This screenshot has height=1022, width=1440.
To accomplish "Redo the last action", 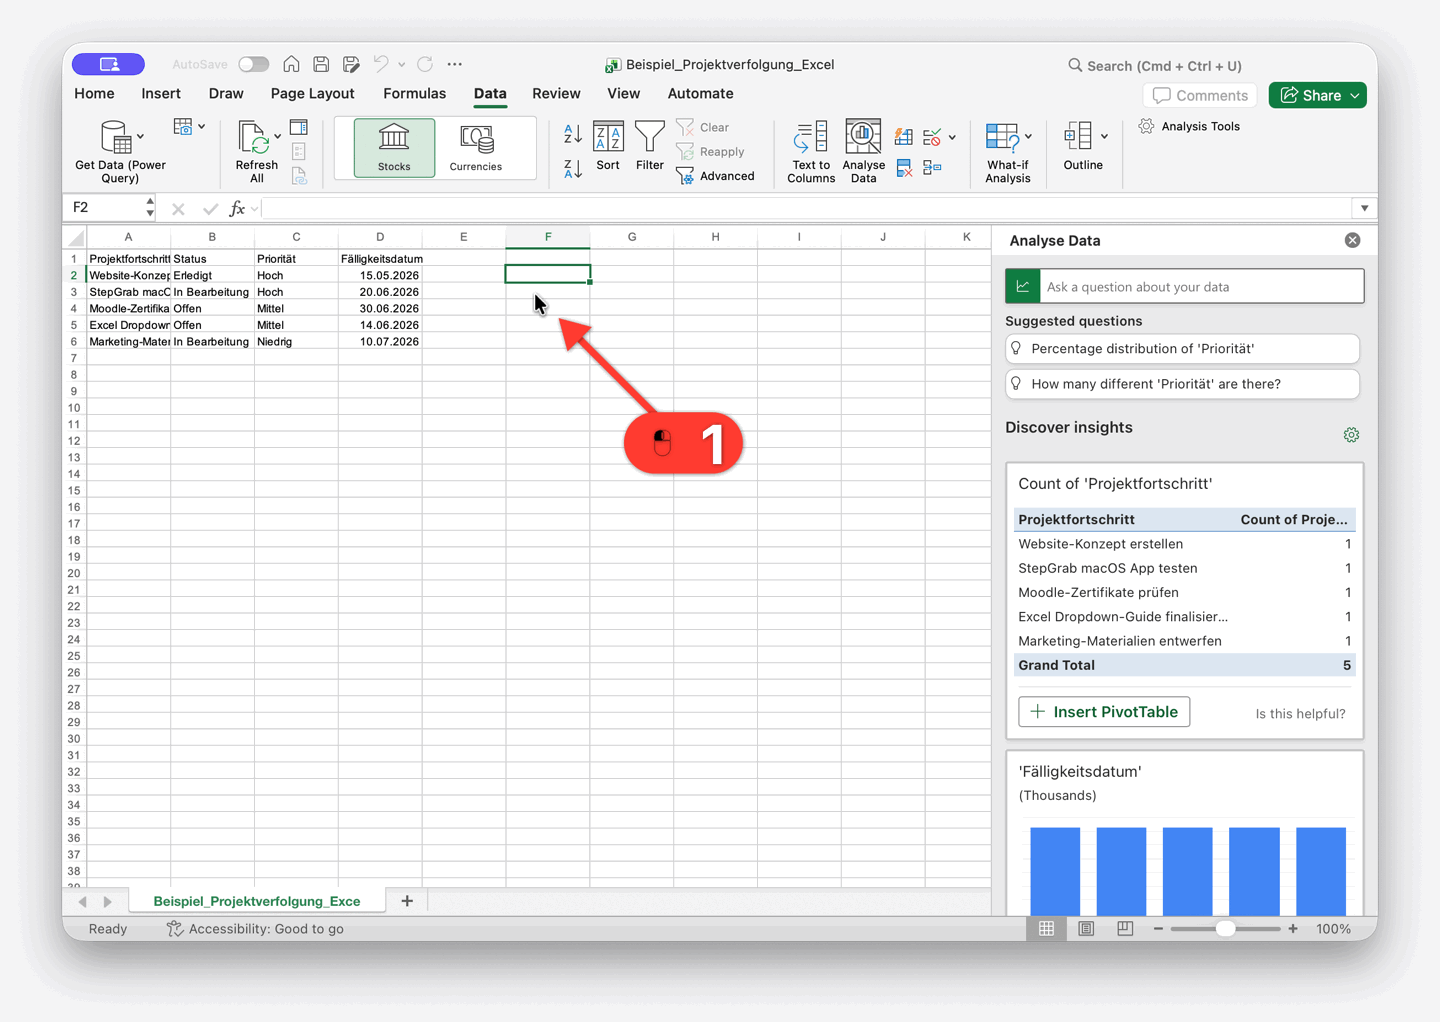I will point(425,64).
